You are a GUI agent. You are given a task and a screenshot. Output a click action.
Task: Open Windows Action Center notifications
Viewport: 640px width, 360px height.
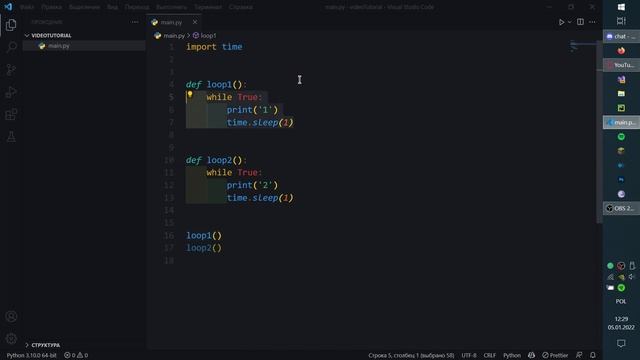(x=621, y=344)
